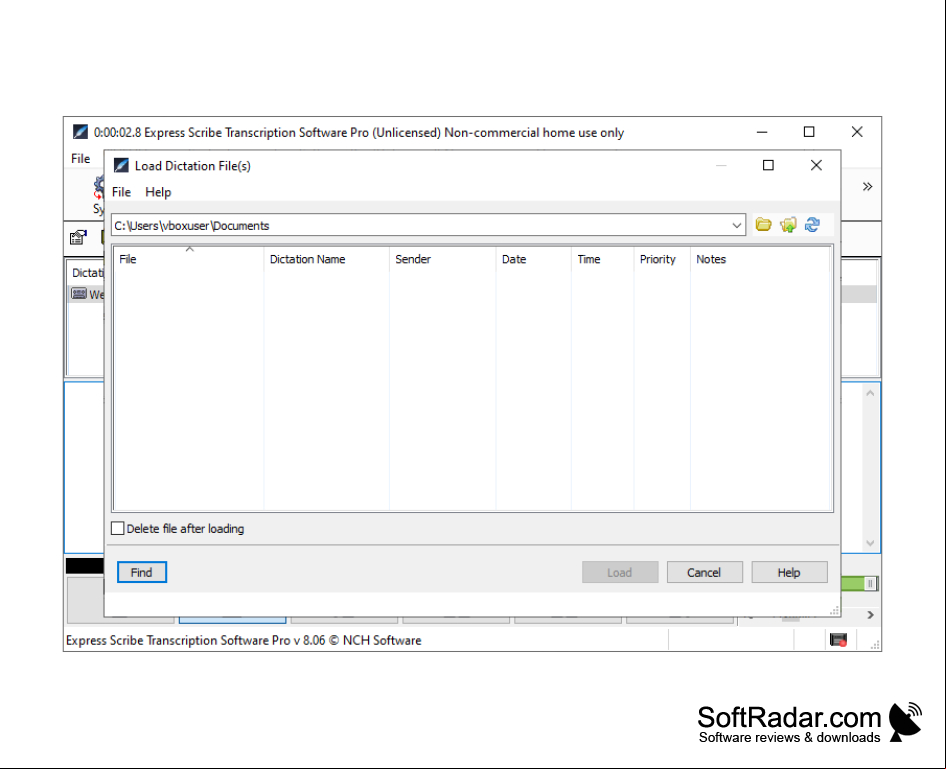Click the green volume slider in the main window
The height and width of the screenshot is (769, 946).
point(860,583)
